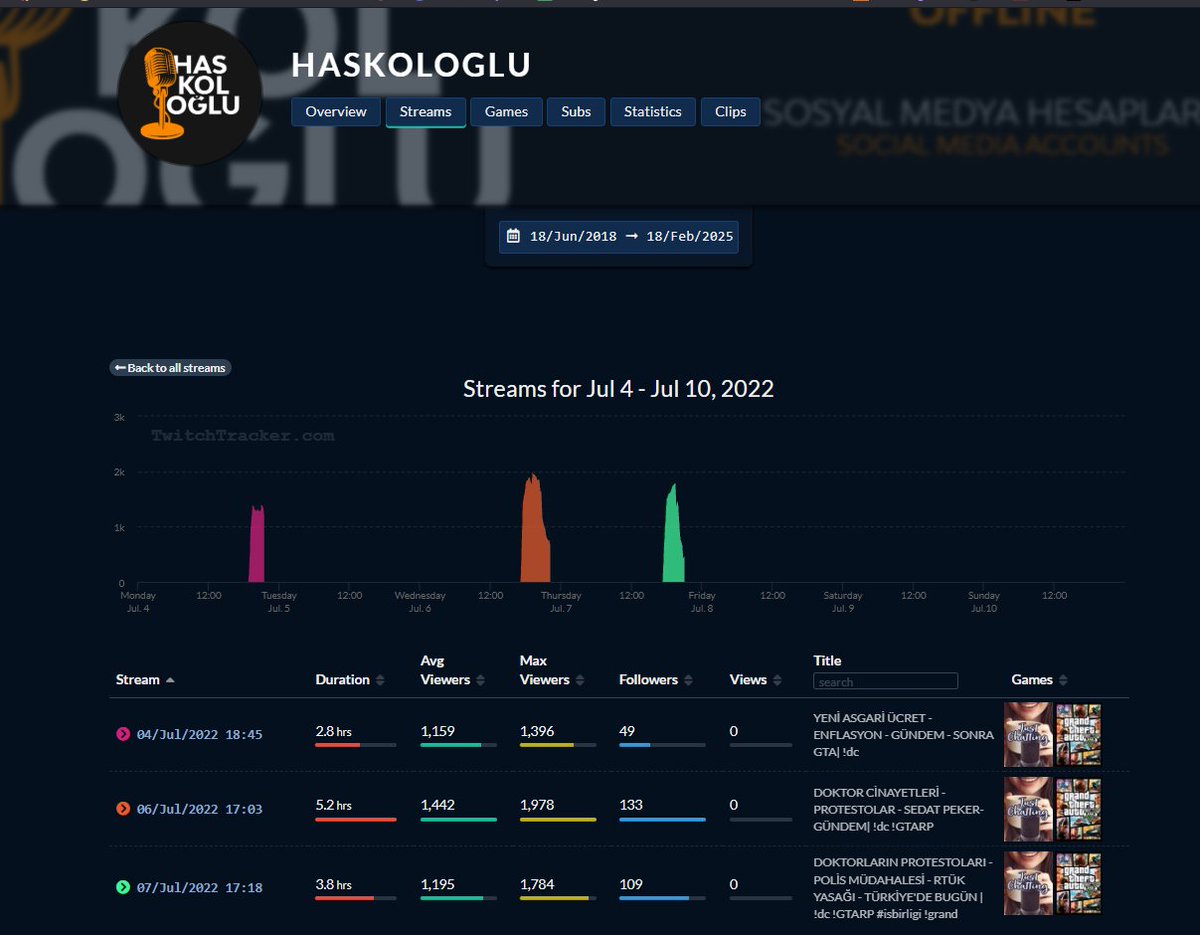Screen dimensions: 1200x935
Task: Click title starting DOKTOR CİNAYETLERİ
Action: tap(899, 809)
